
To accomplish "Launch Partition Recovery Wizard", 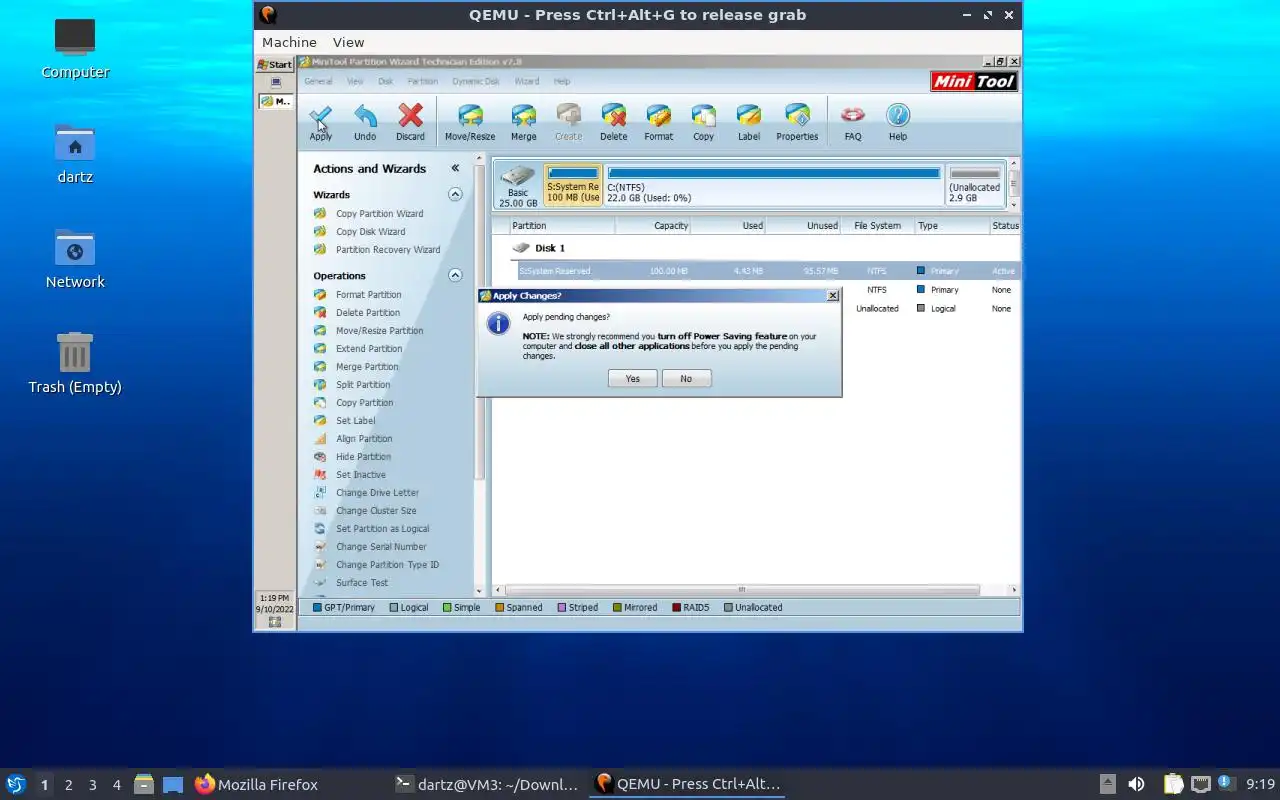I will [x=388, y=250].
